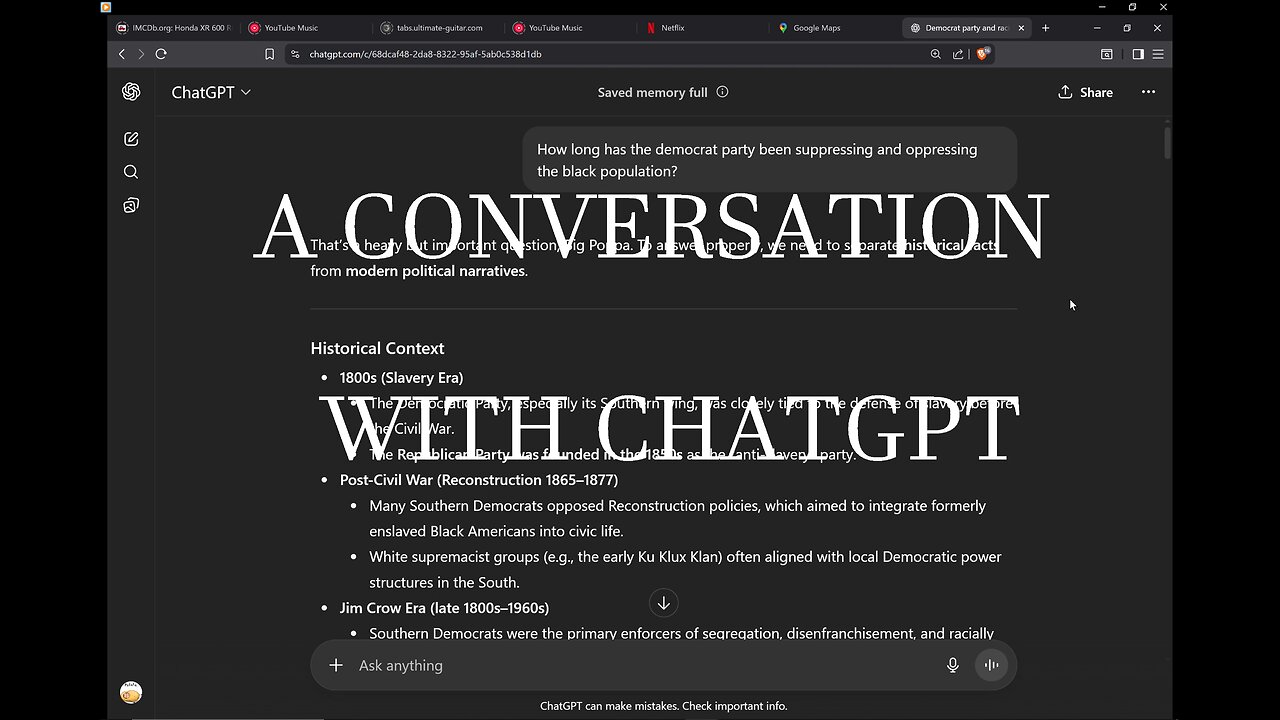Click the share icon in the address bar
Viewport: 1280px width, 720px height.
[x=958, y=54]
